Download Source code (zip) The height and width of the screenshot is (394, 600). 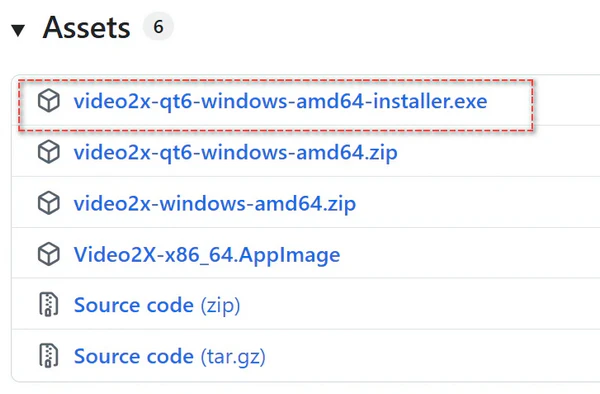(x=157, y=305)
